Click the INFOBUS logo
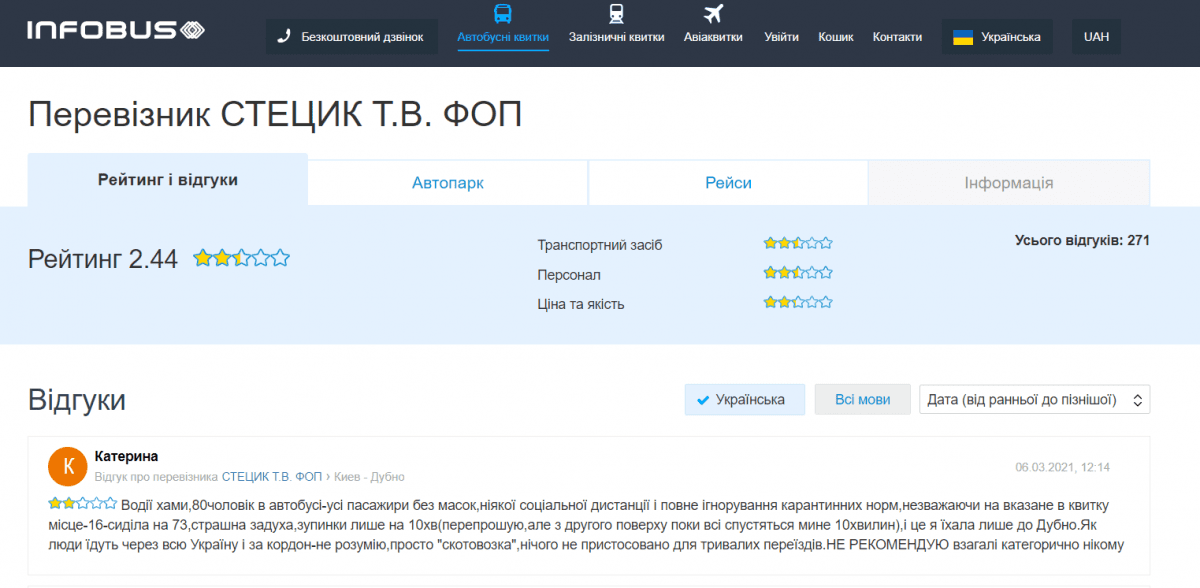Image resolution: width=1200 pixels, height=588 pixels. pos(115,31)
